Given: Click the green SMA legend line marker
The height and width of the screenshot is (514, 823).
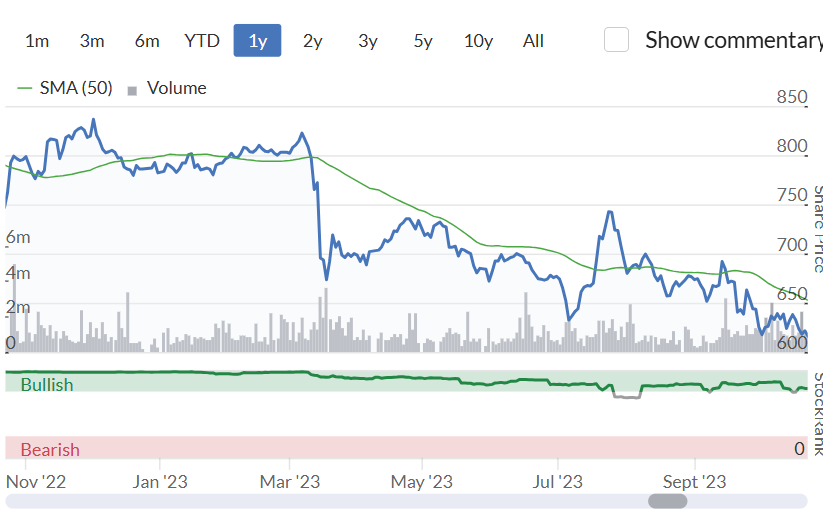Looking at the screenshot, I should [25, 88].
